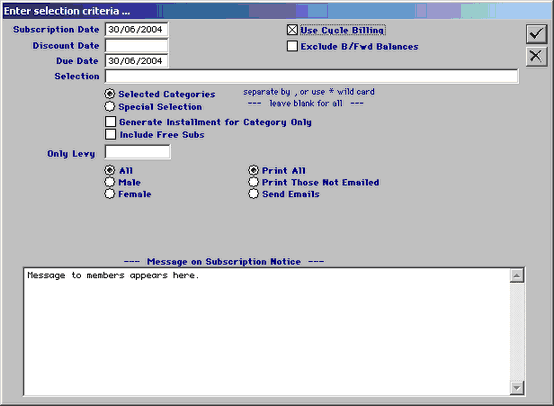The image size is (554, 406).
Task: Click the wide Selection text field
Action: 312,76
